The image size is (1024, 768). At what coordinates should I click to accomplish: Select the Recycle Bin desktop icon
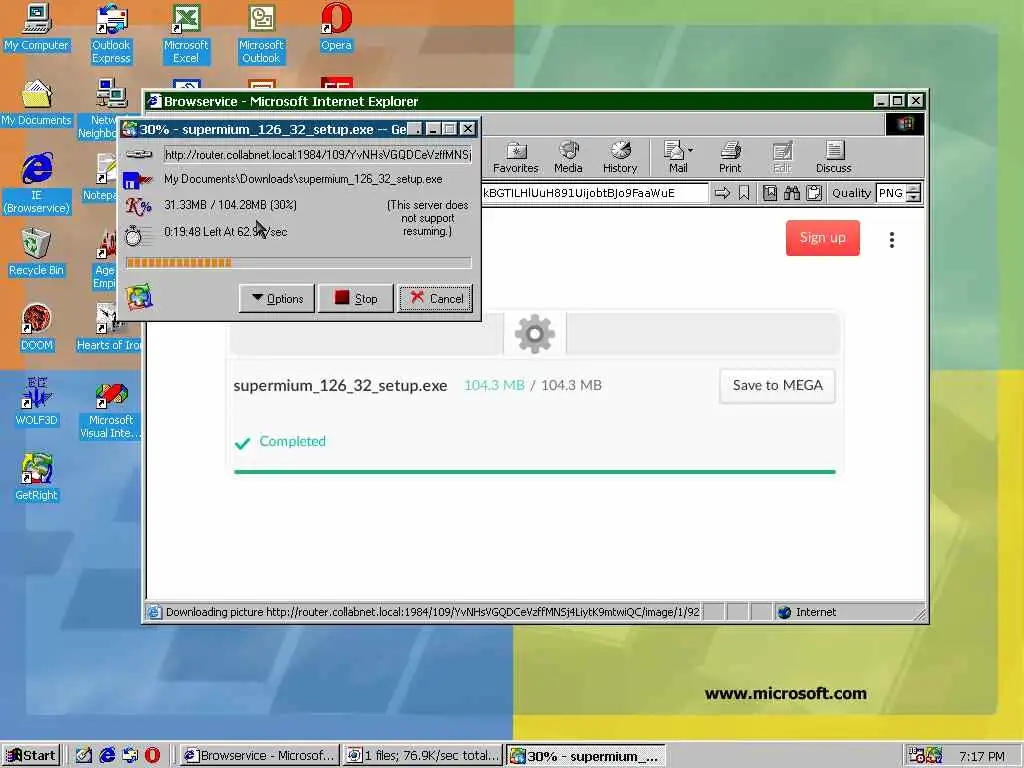pyautogui.click(x=36, y=253)
